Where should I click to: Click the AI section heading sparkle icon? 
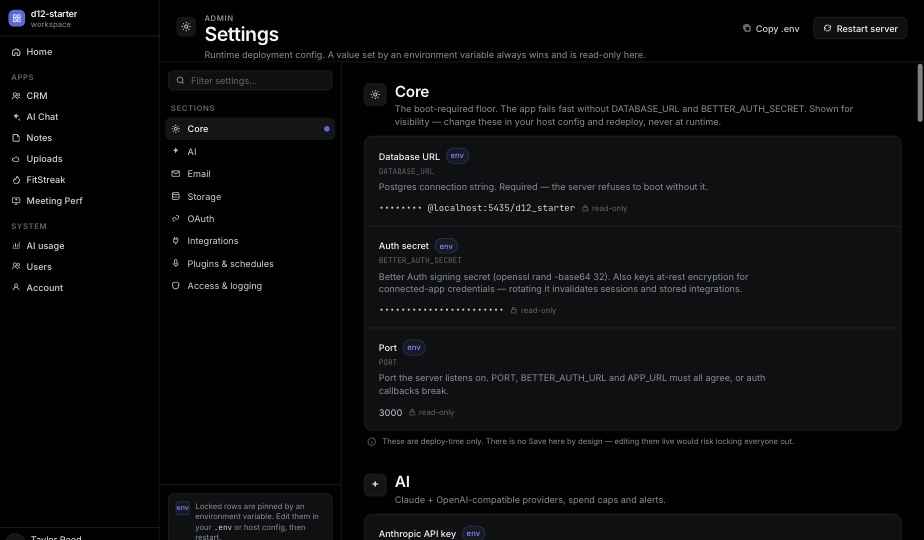375,485
